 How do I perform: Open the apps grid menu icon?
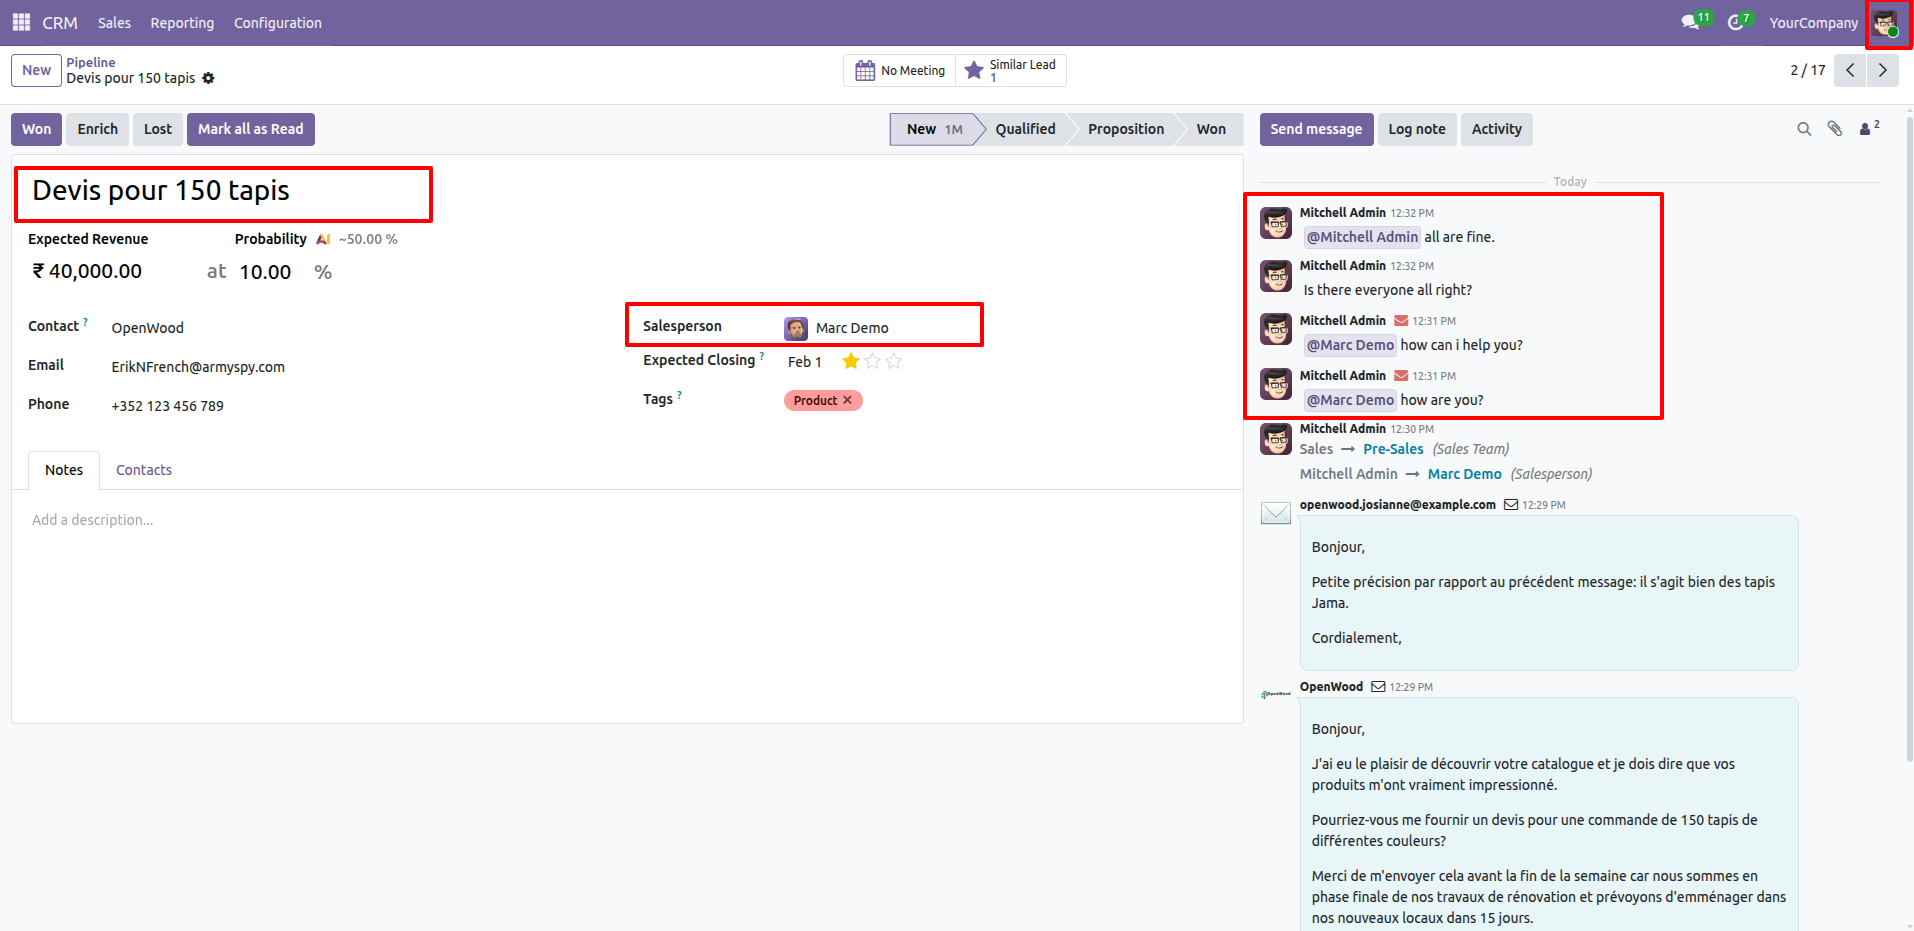pos(21,22)
